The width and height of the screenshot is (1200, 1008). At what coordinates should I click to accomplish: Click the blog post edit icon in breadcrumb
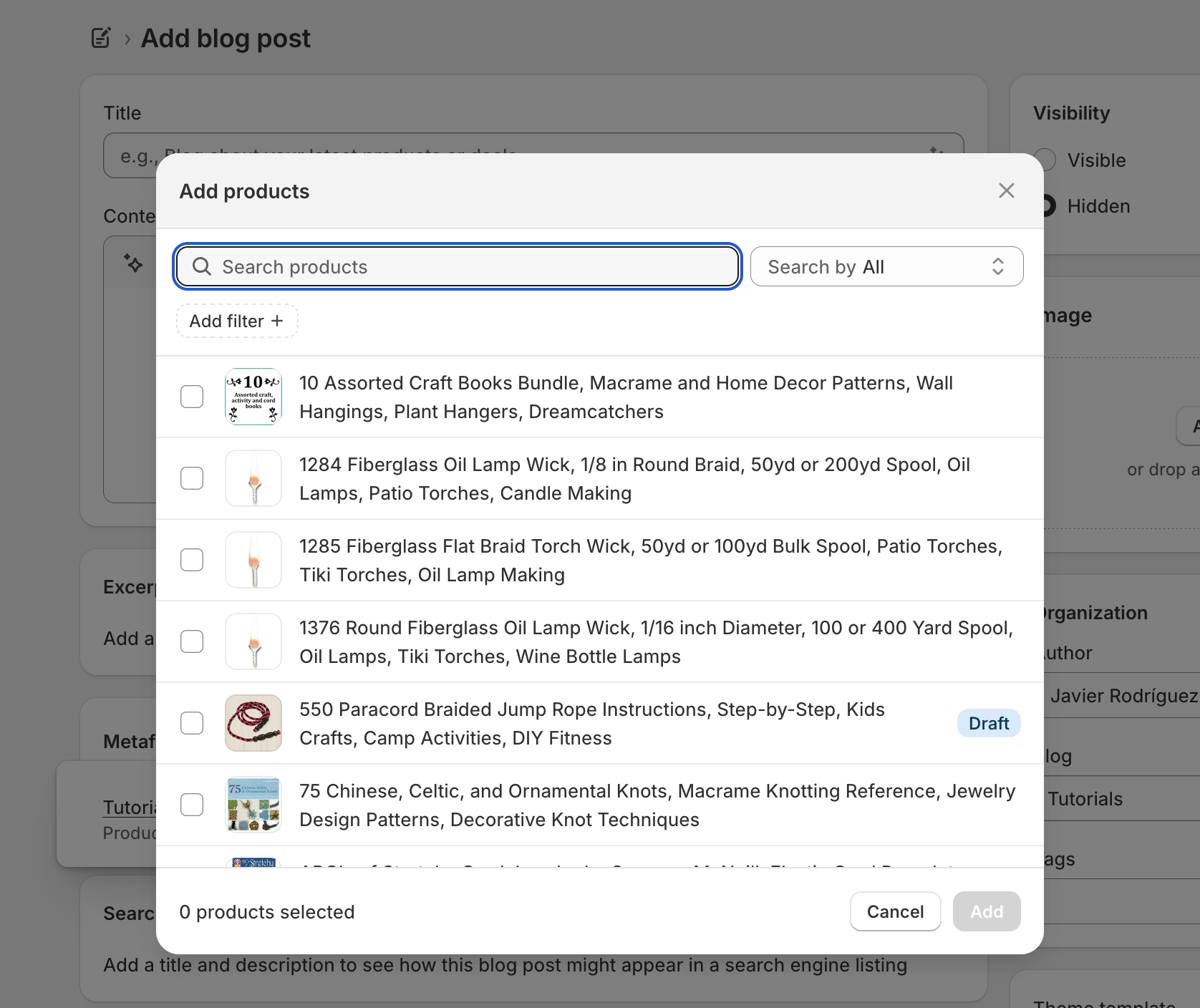[x=101, y=39]
